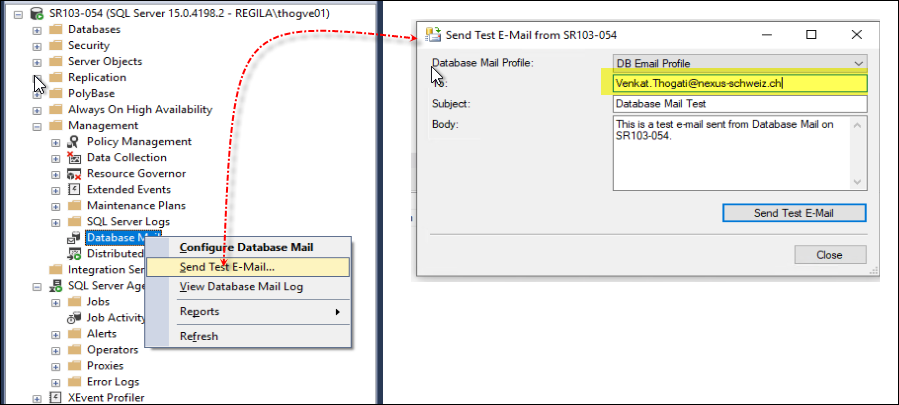Open the Database Mail Profile dropdown
Screen dimensions: 899x405
(858, 63)
